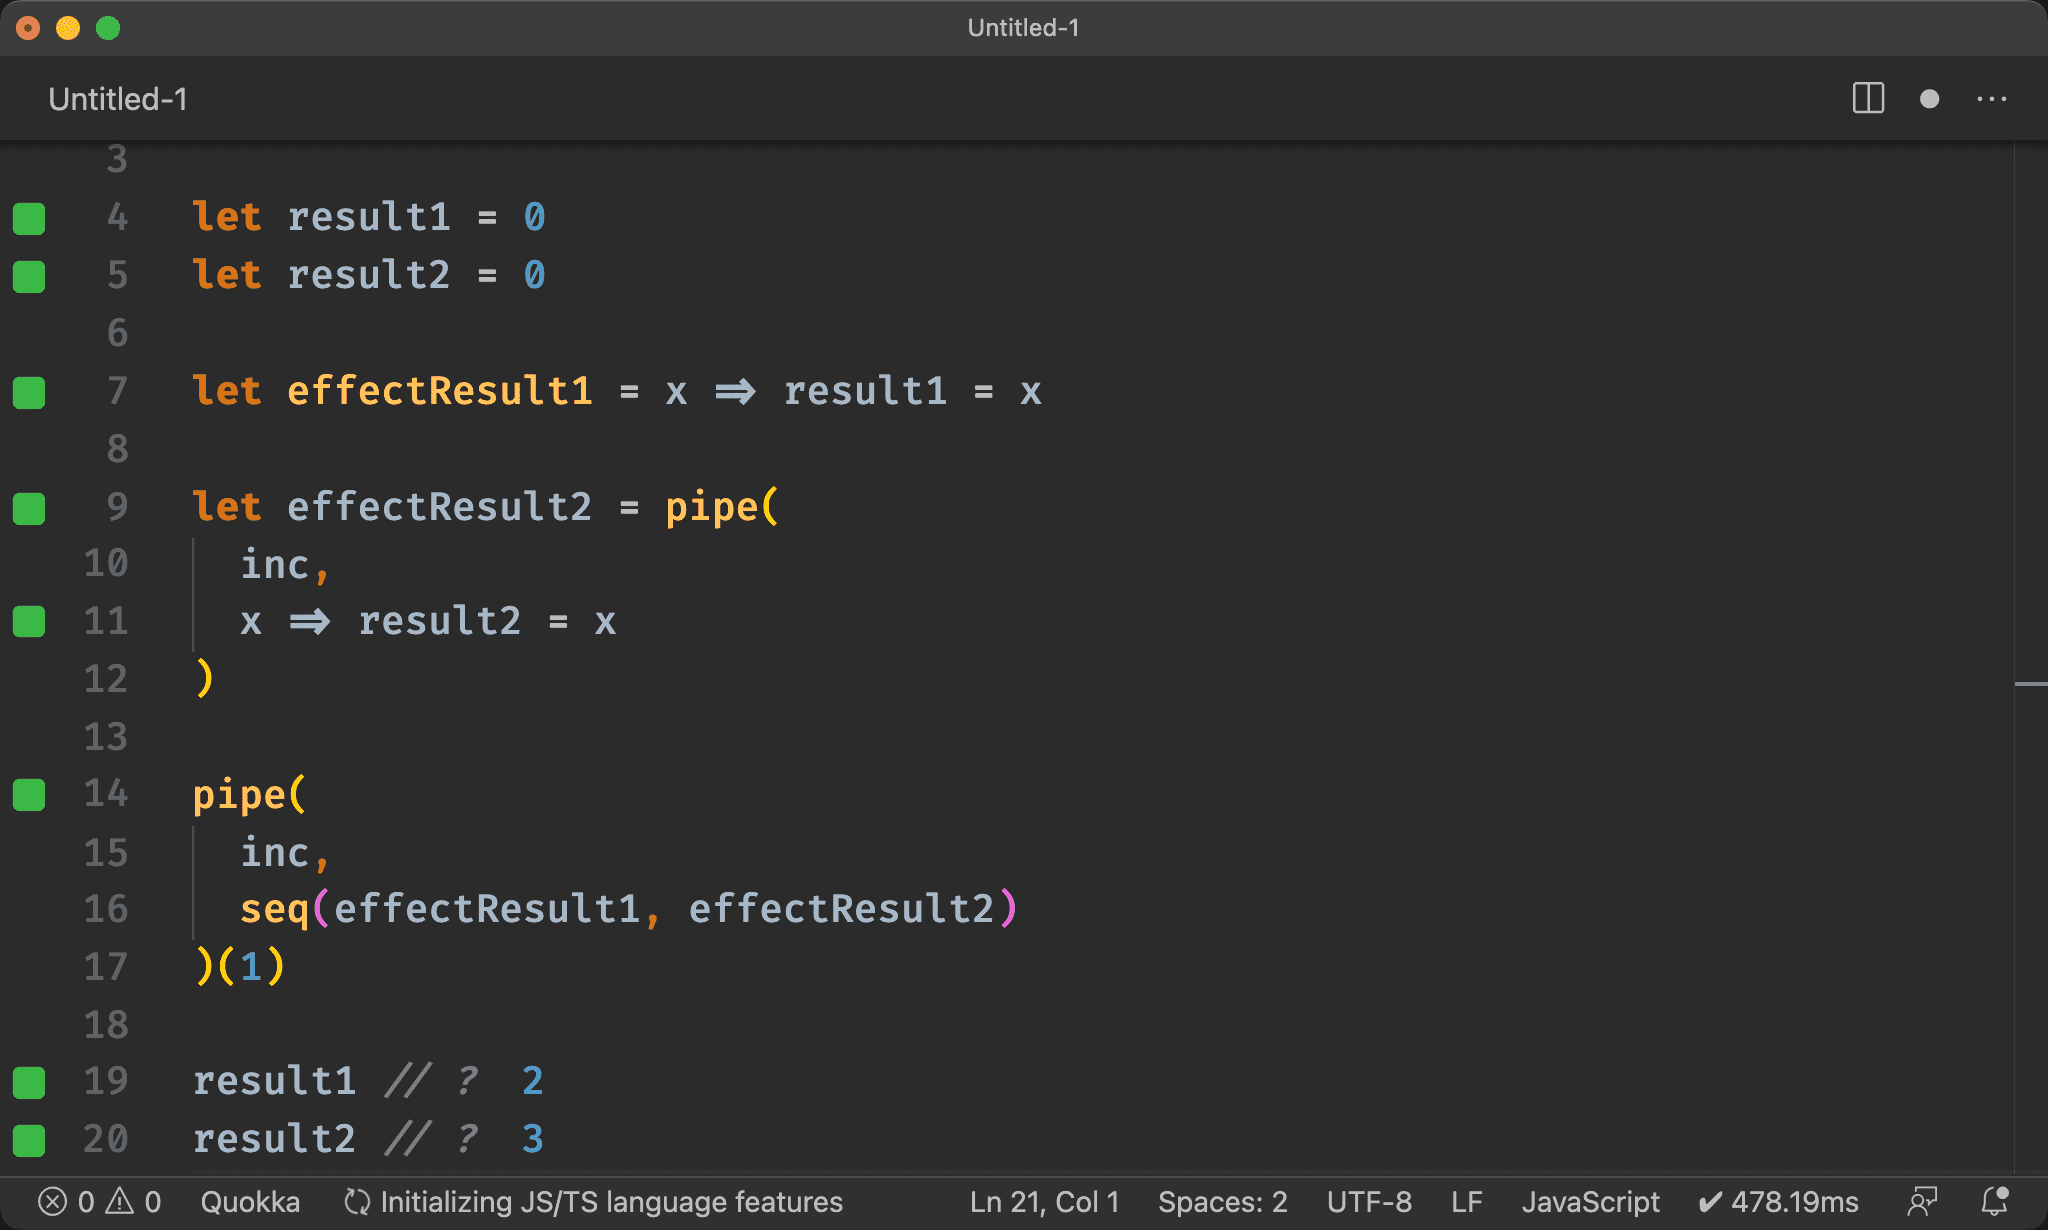Image resolution: width=2048 pixels, height=1230 pixels.
Task: Place cursor on effectResult1 declaration line 7
Action: coord(440,390)
